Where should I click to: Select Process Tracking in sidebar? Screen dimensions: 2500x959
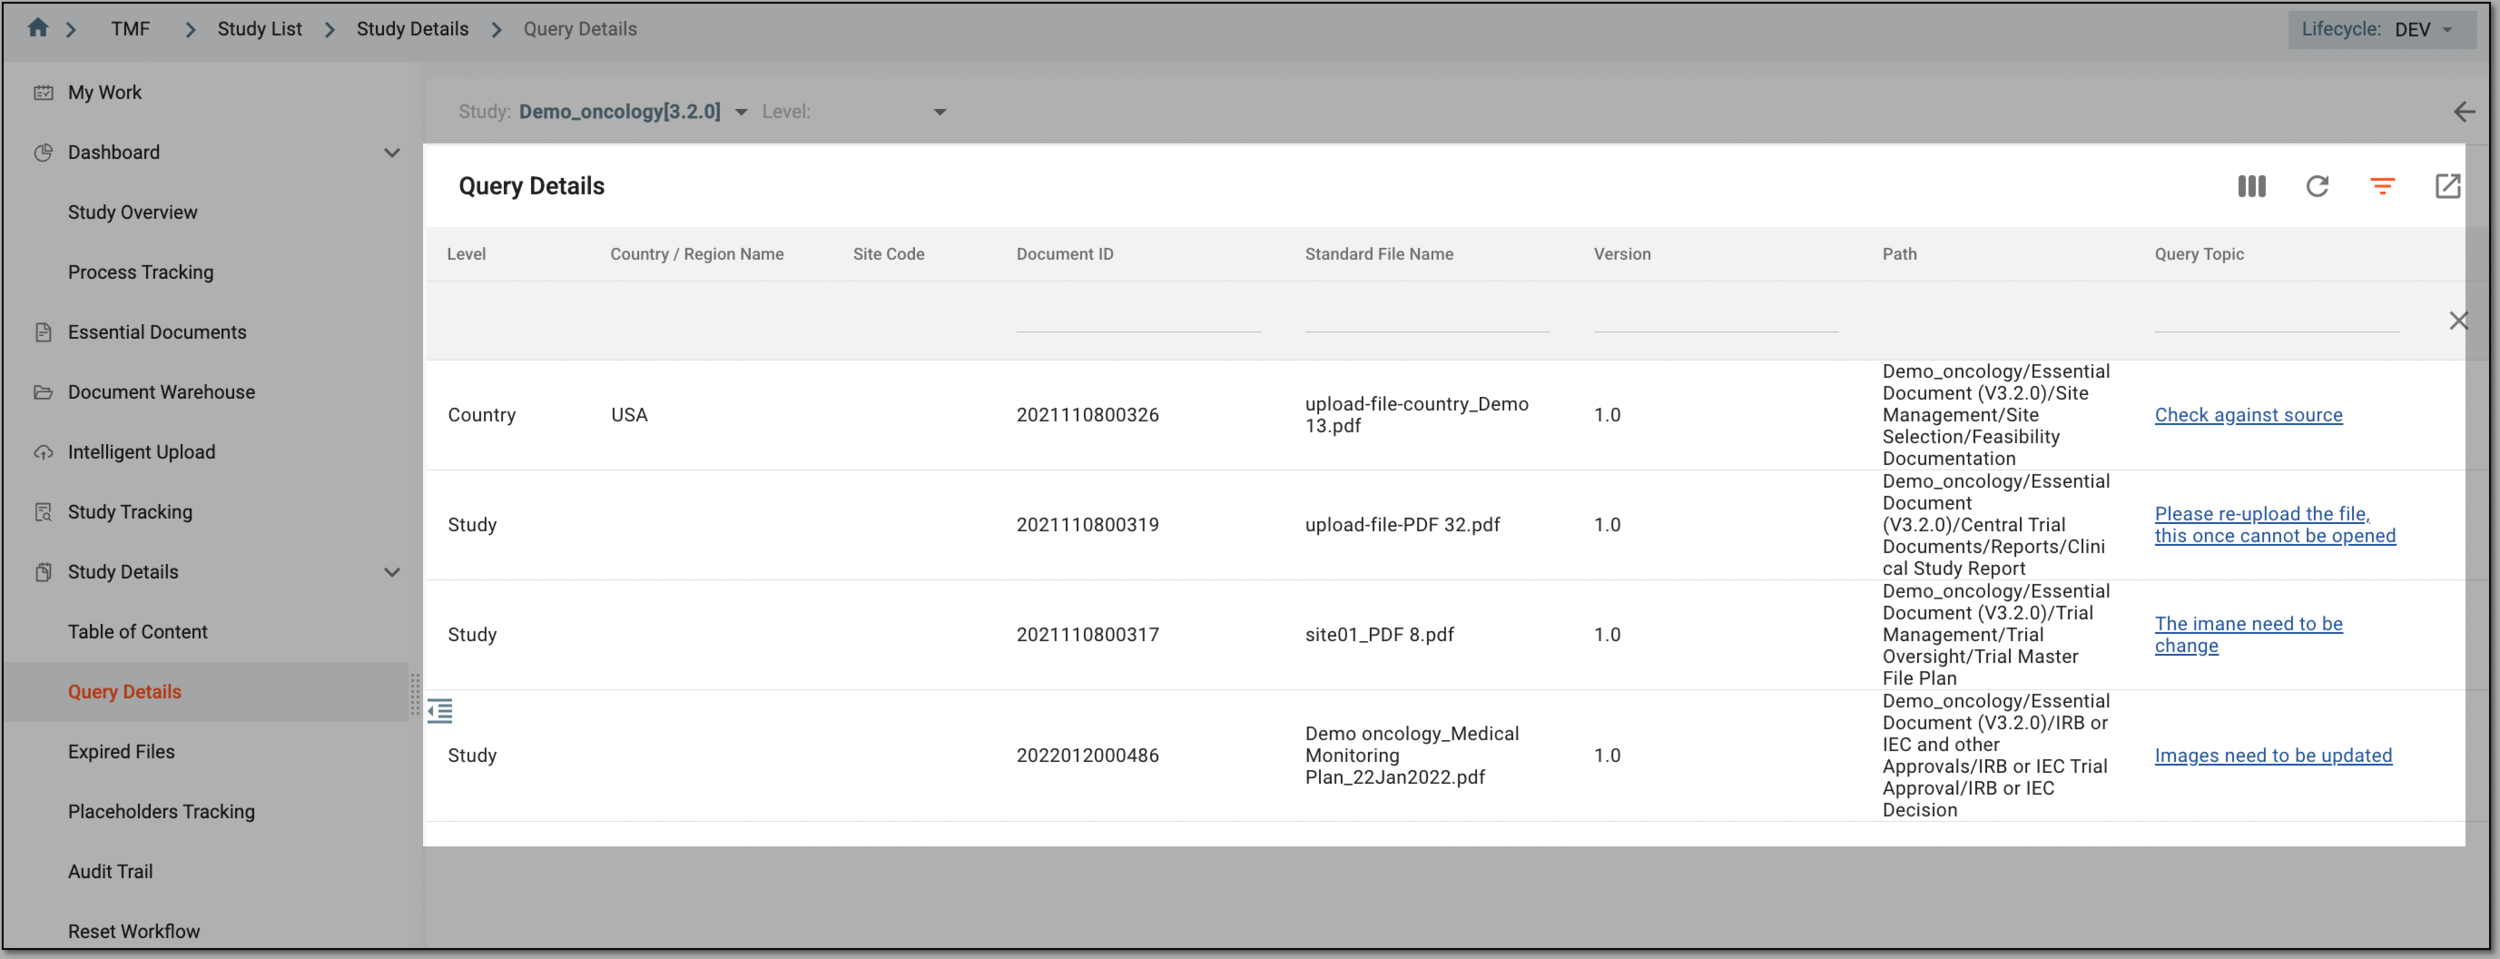pyautogui.click(x=140, y=272)
